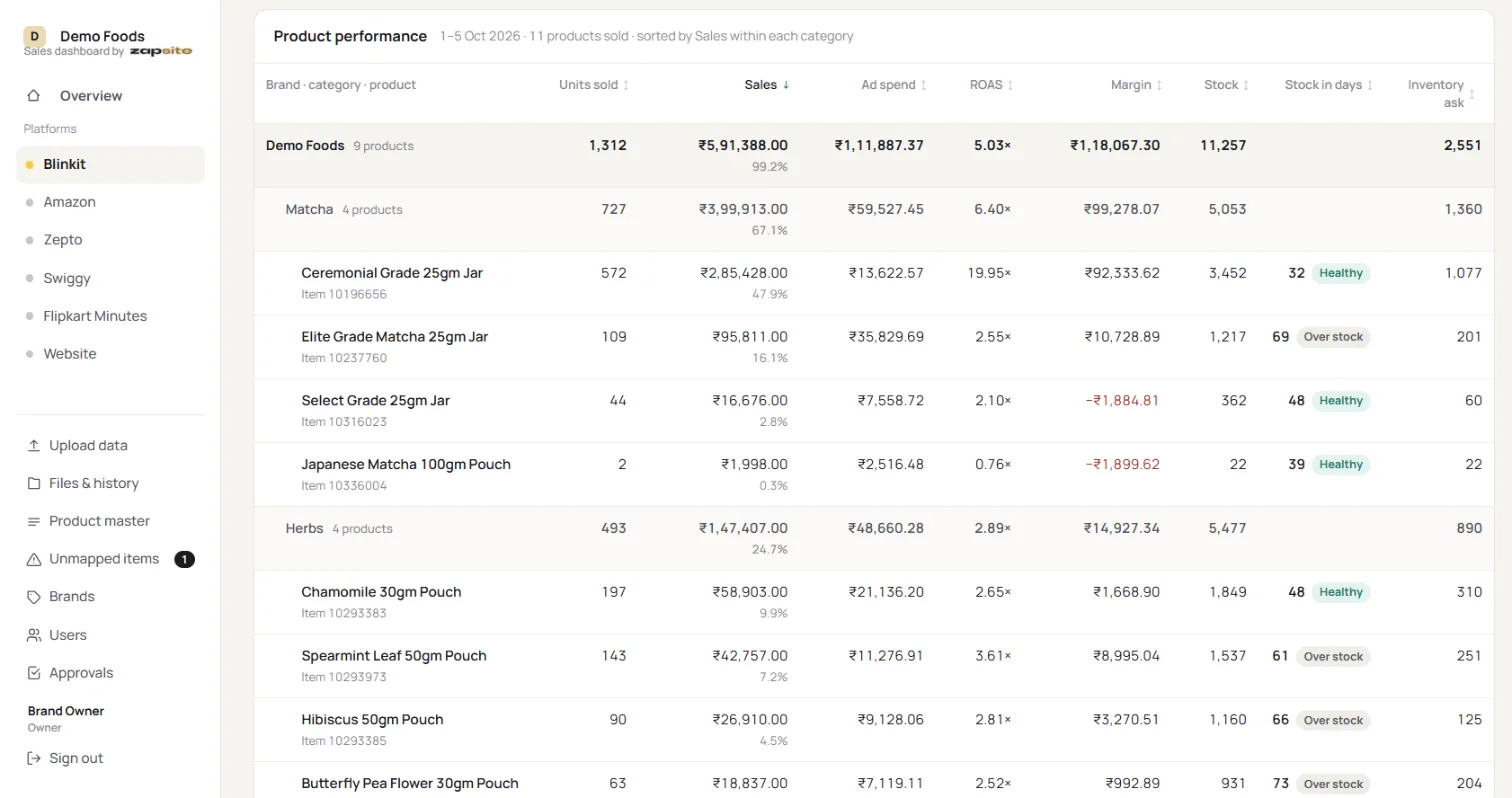Sort by Ad spend column
The height and width of the screenshot is (798, 1512).
(x=894, y=85)
